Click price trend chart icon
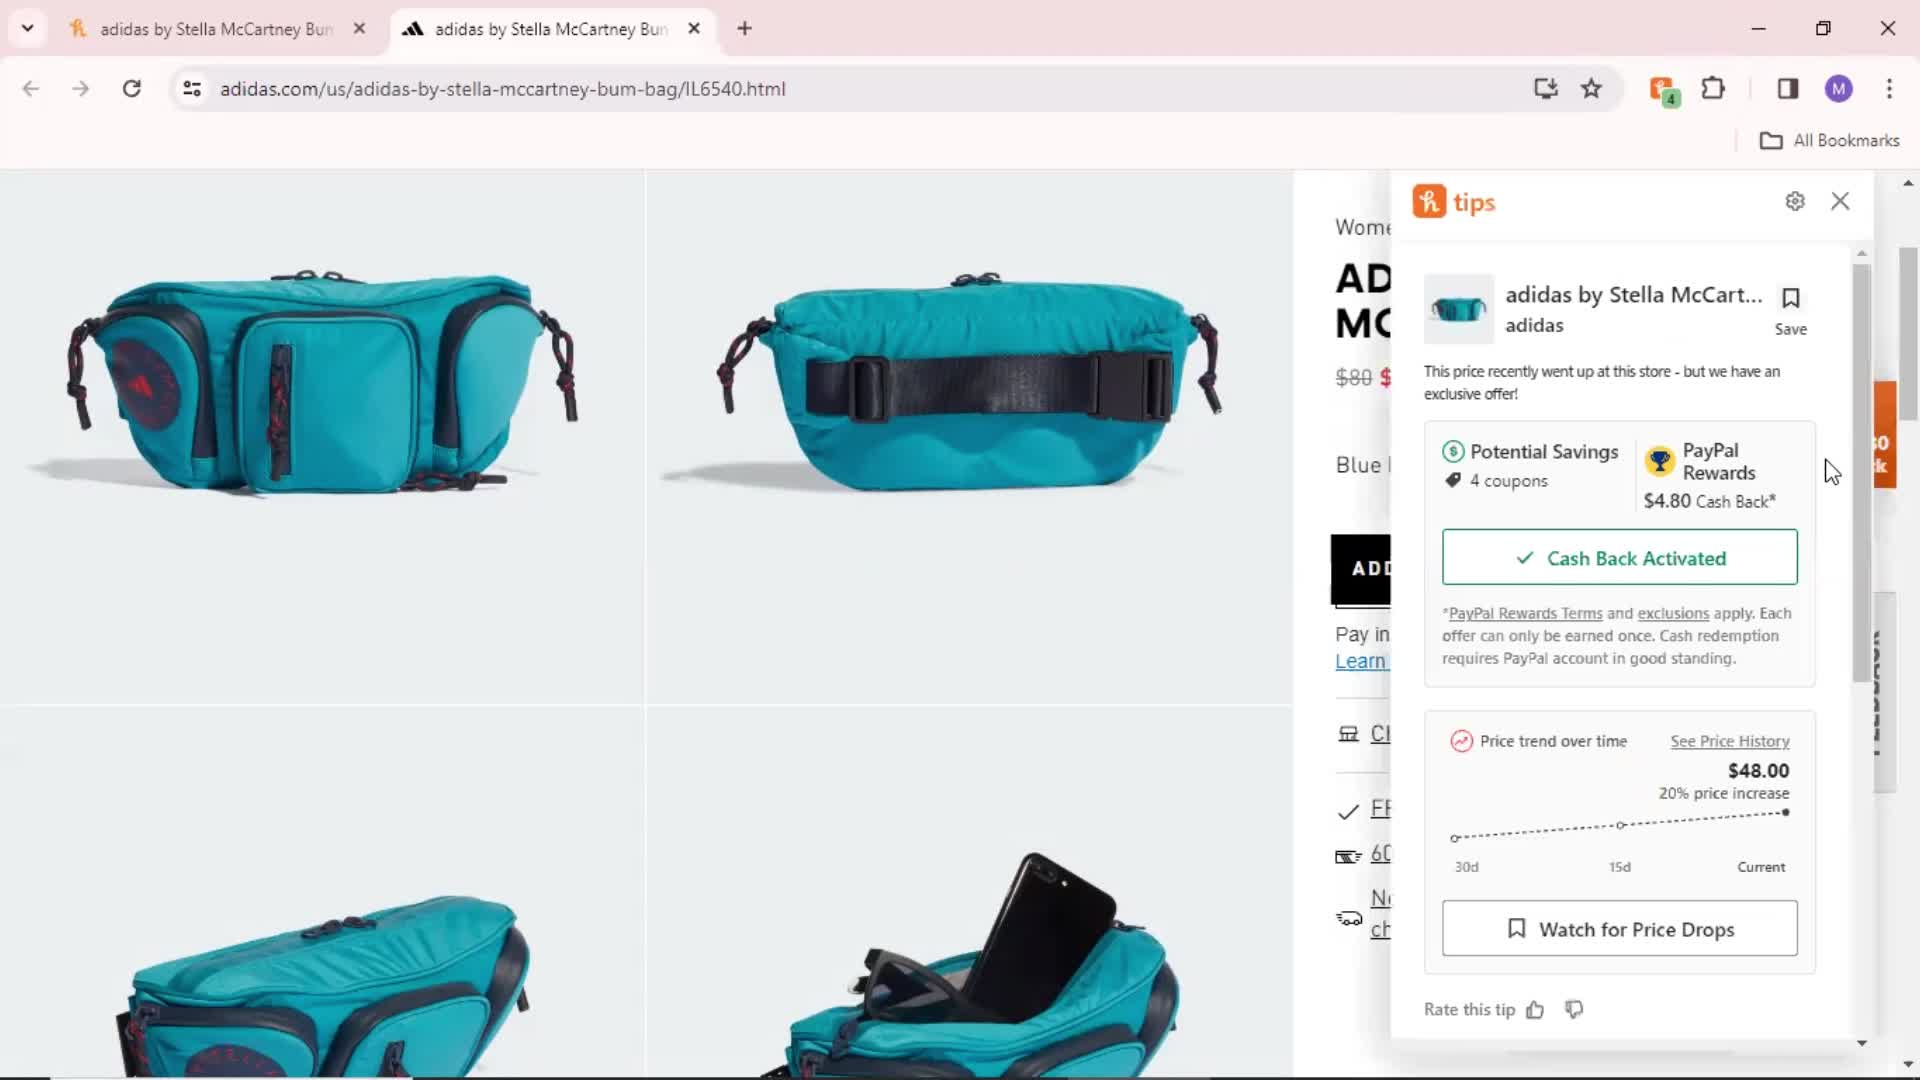 tap(1461, 741)
